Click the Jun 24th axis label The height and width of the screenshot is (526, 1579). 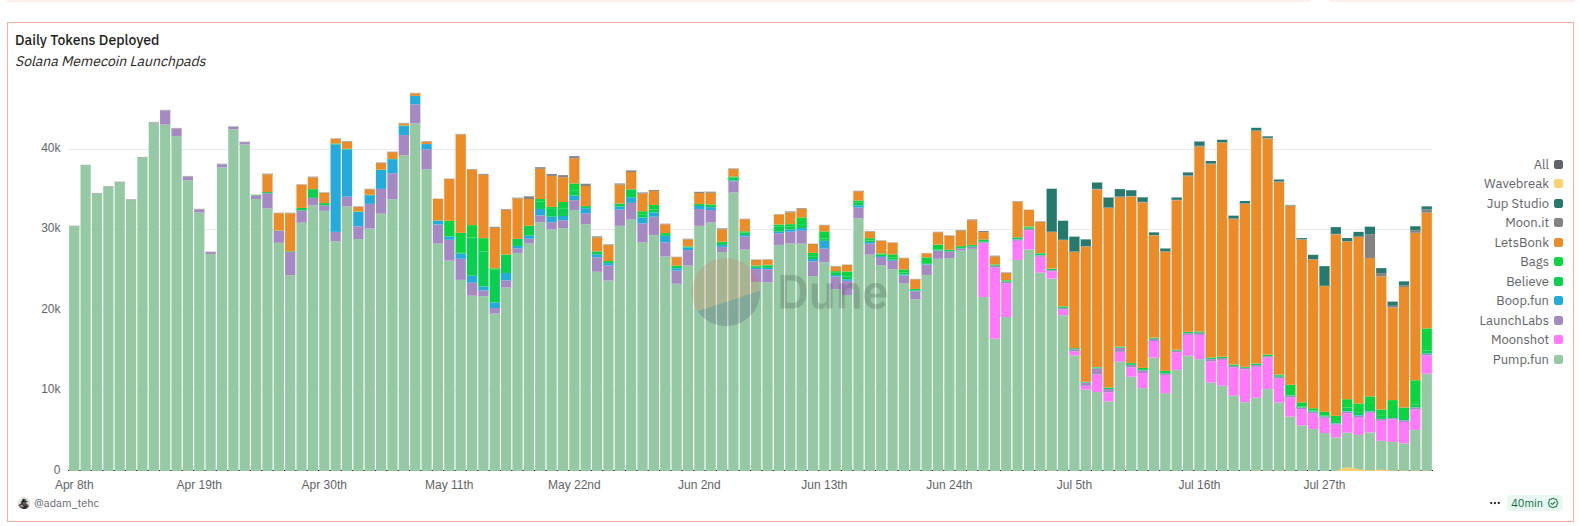(949, 484)
